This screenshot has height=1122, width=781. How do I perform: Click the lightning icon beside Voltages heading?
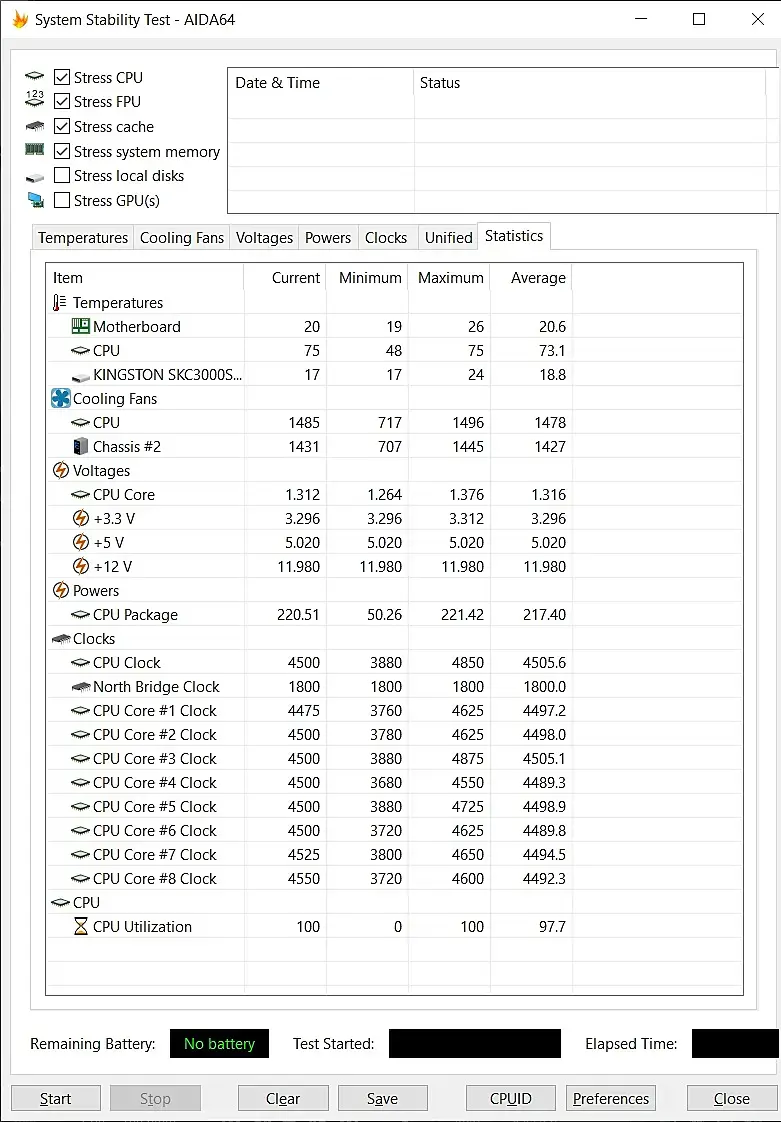61,471
